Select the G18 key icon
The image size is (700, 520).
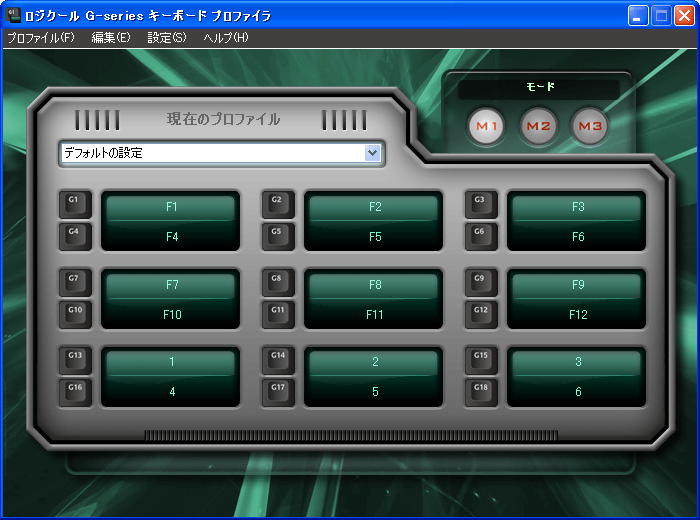click(x=481, y=392)
